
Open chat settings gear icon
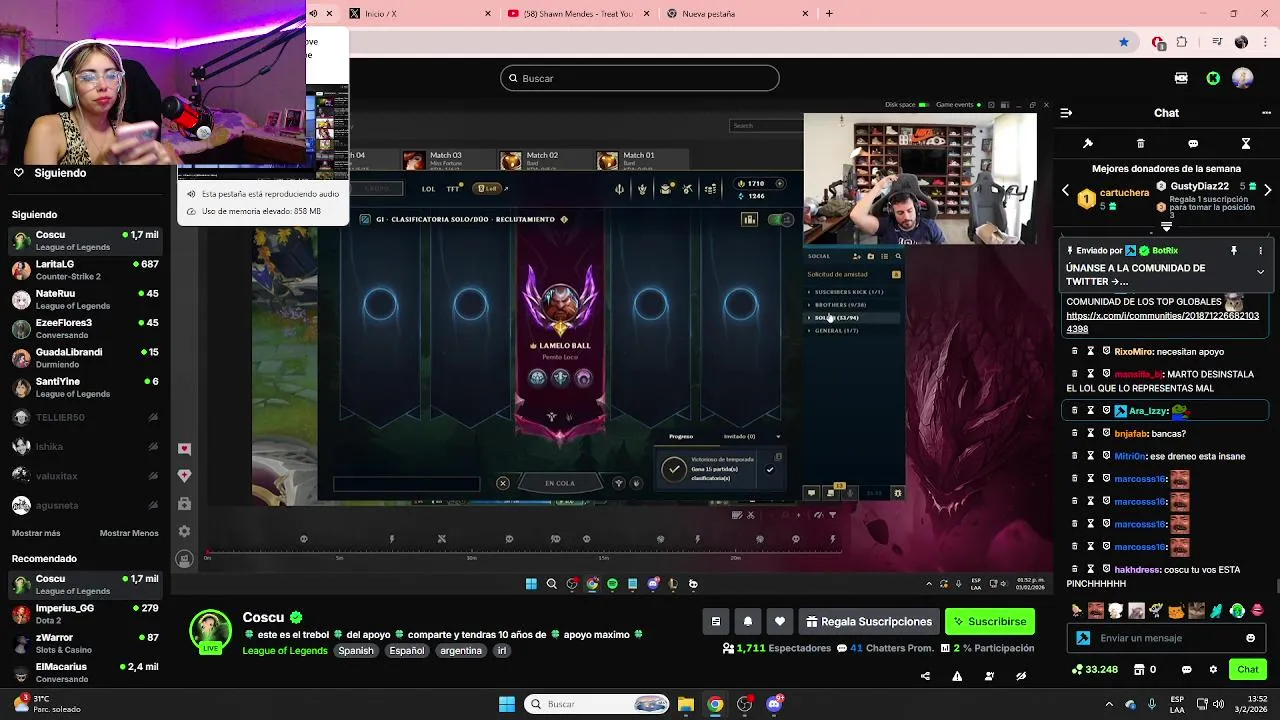1213,669
